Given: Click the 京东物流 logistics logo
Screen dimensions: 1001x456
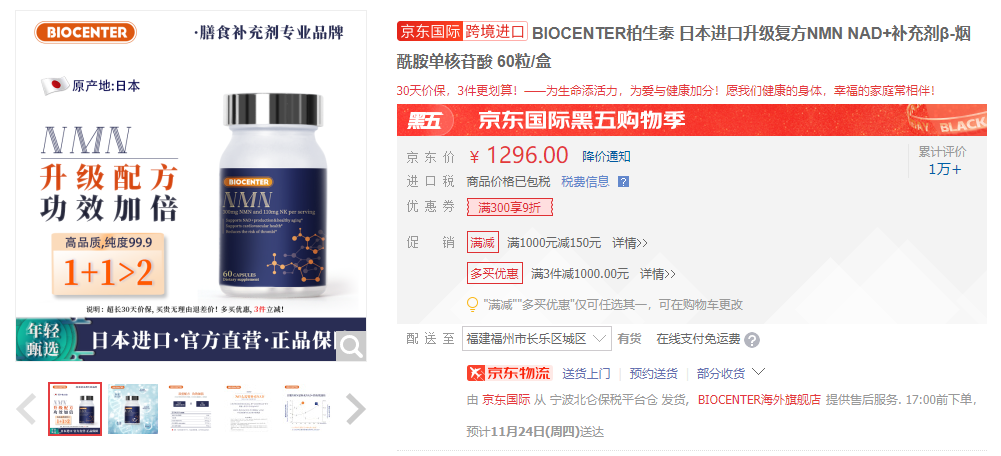Looking at the screenshot, I should pos(509,373).
